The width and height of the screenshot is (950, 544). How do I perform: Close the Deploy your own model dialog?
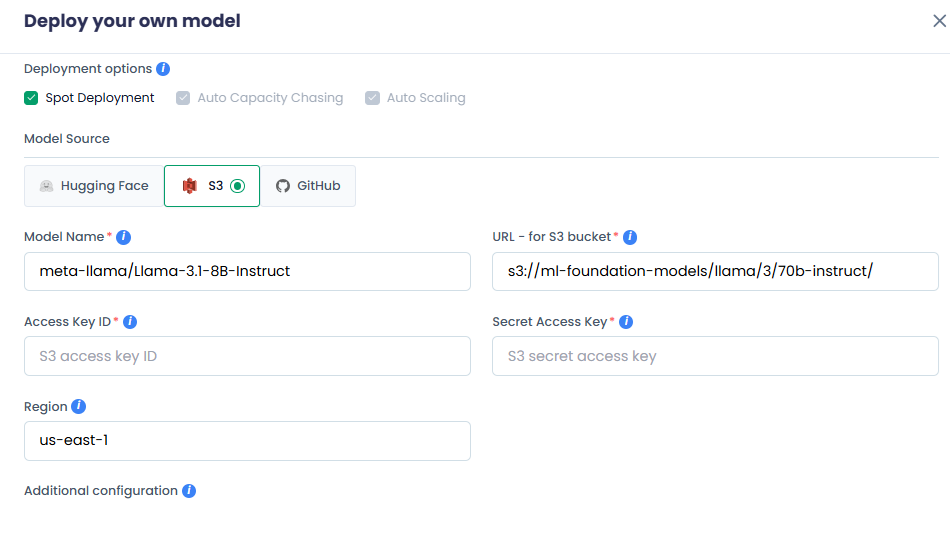click(x=939, y=21)
